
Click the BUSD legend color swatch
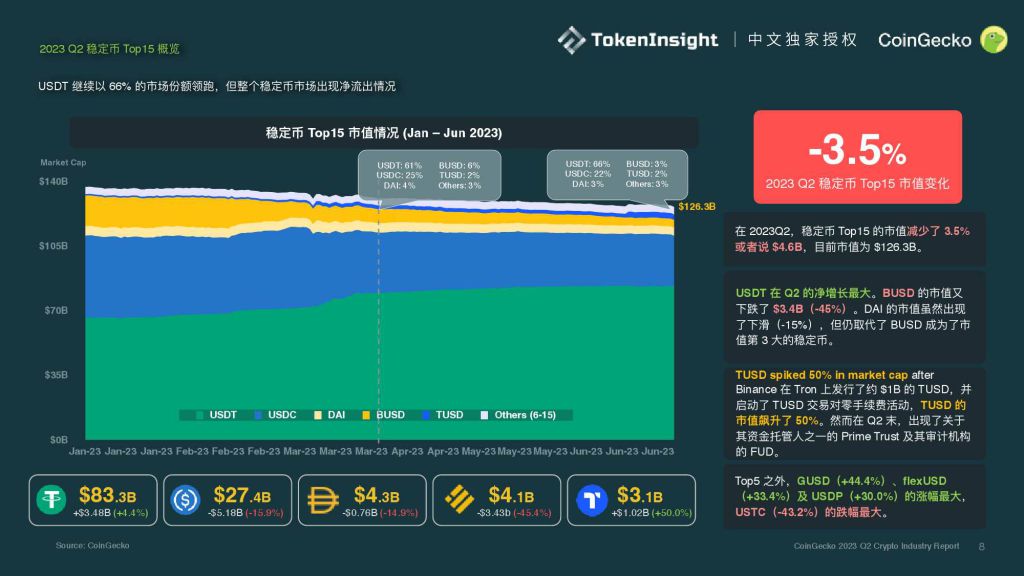click(x=366, y=415)
